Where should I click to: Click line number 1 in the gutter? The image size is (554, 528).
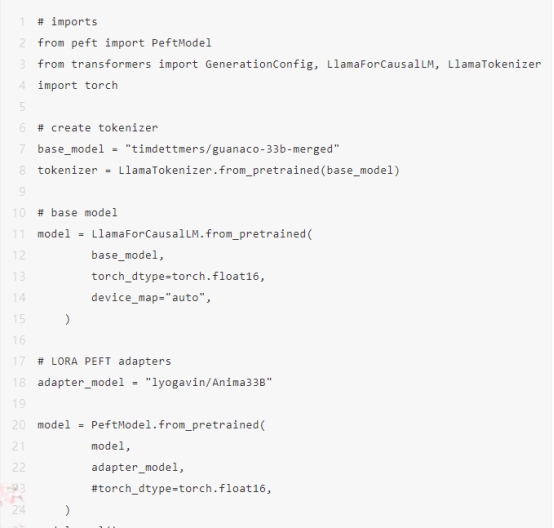click(22, 22)
